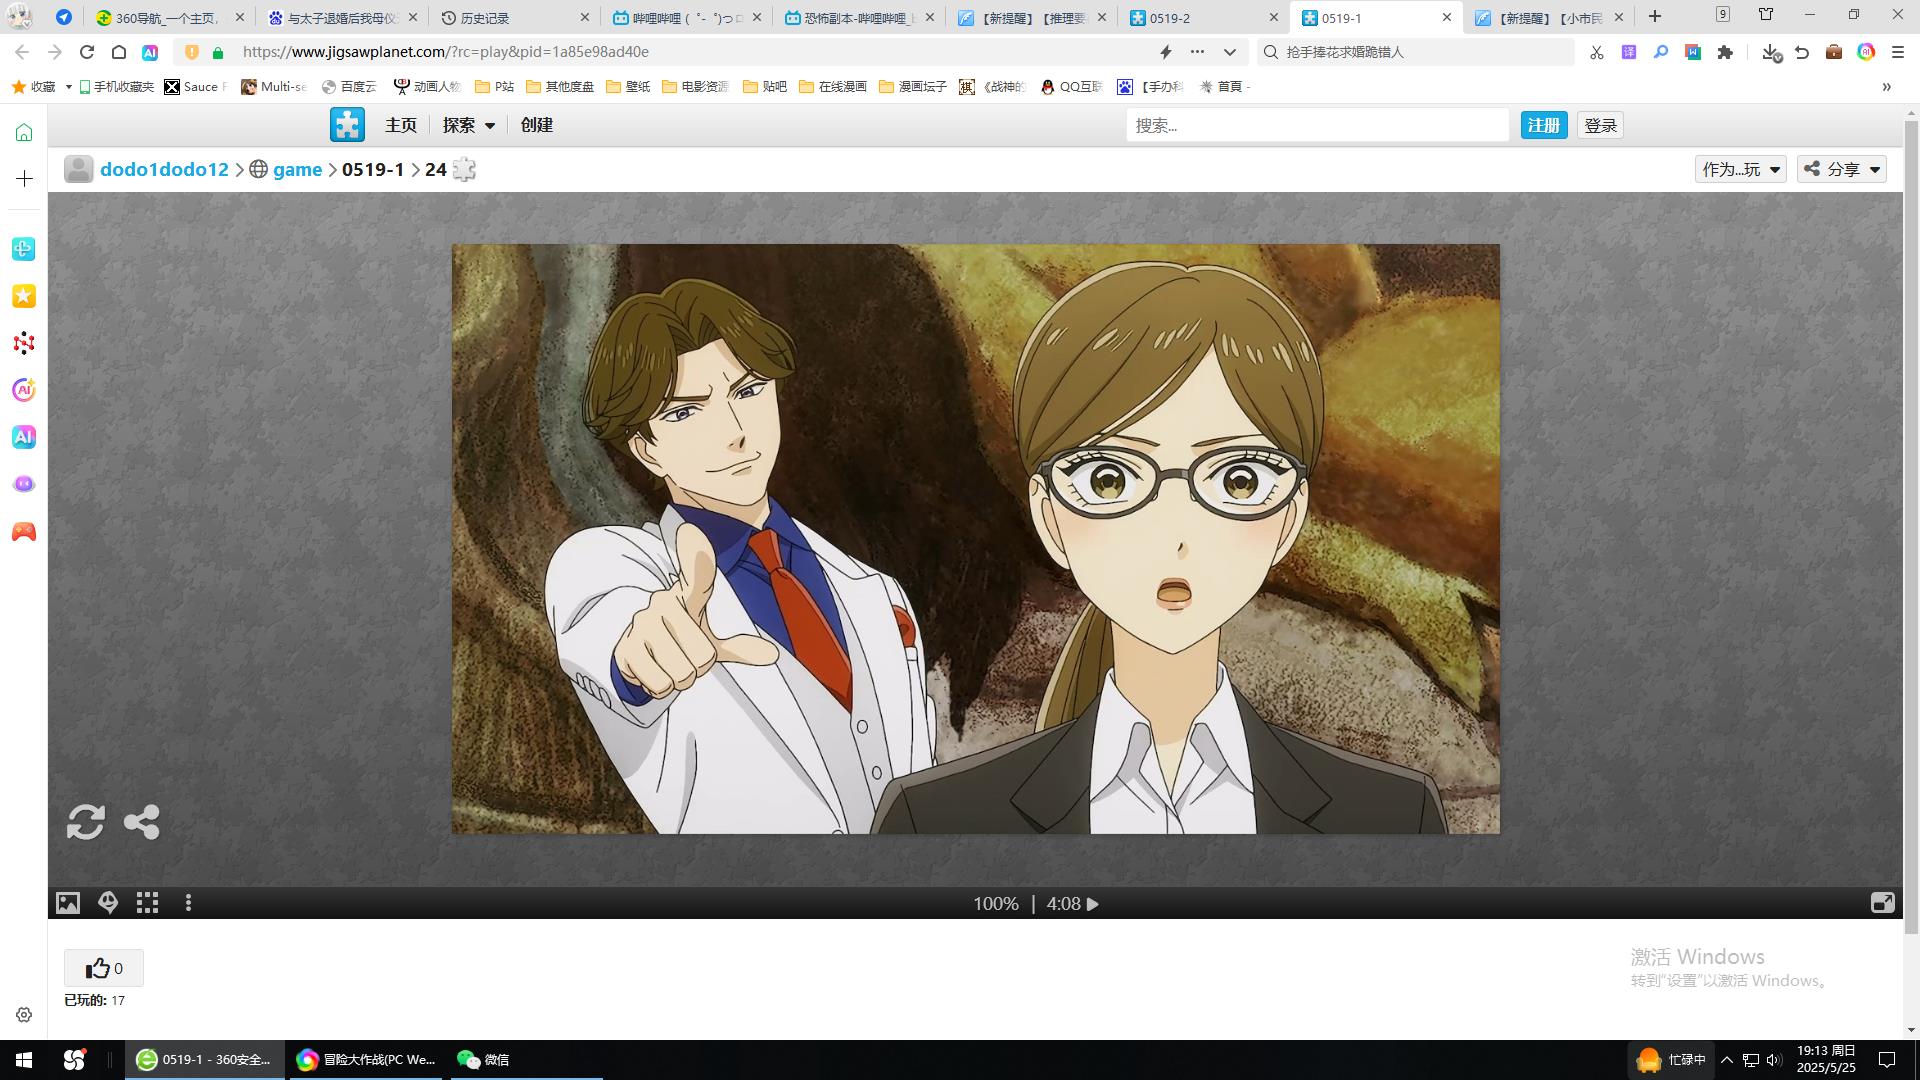Switch to the 360导航 tab
The width and height of the screenshot is (1920, 1080).
(x=170, y=17)
